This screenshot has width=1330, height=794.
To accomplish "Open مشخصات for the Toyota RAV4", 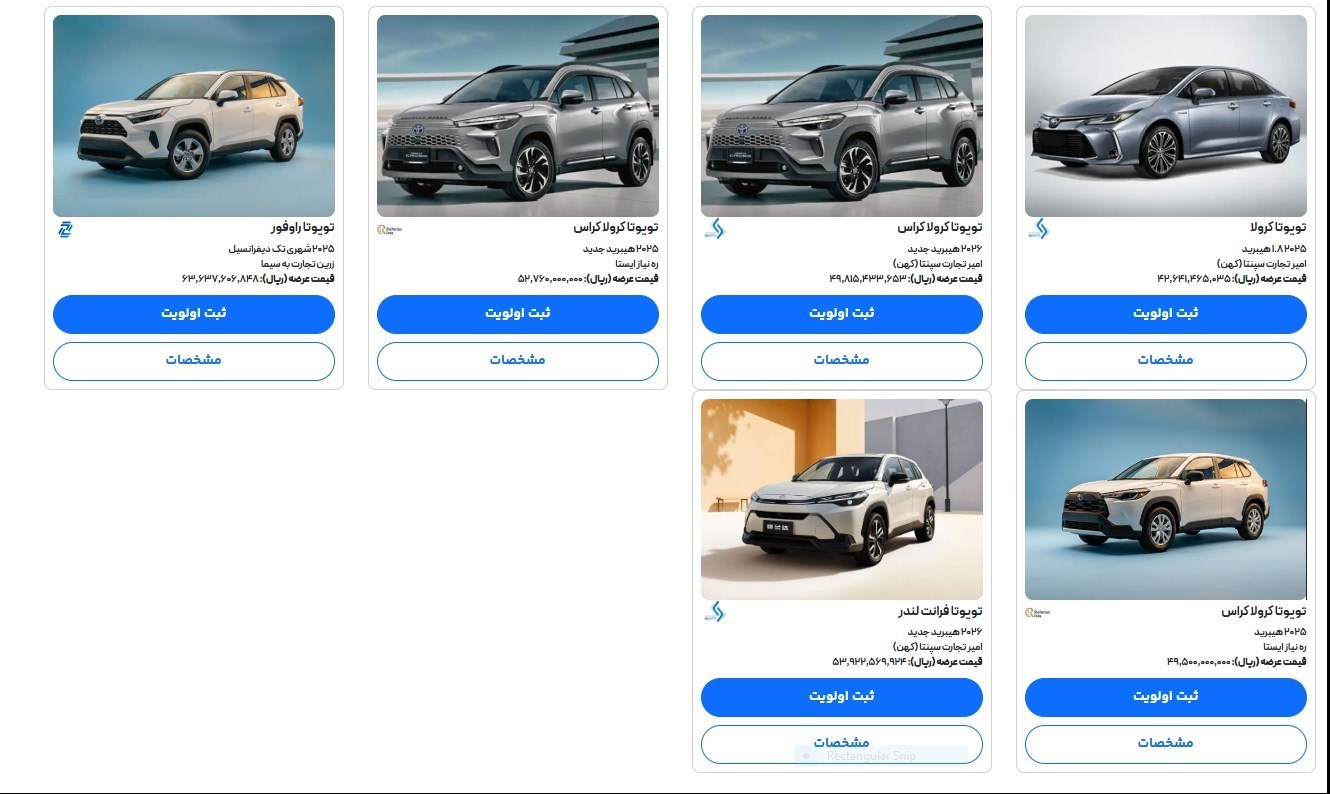I will pyautogui.click(x=194, y=361).
